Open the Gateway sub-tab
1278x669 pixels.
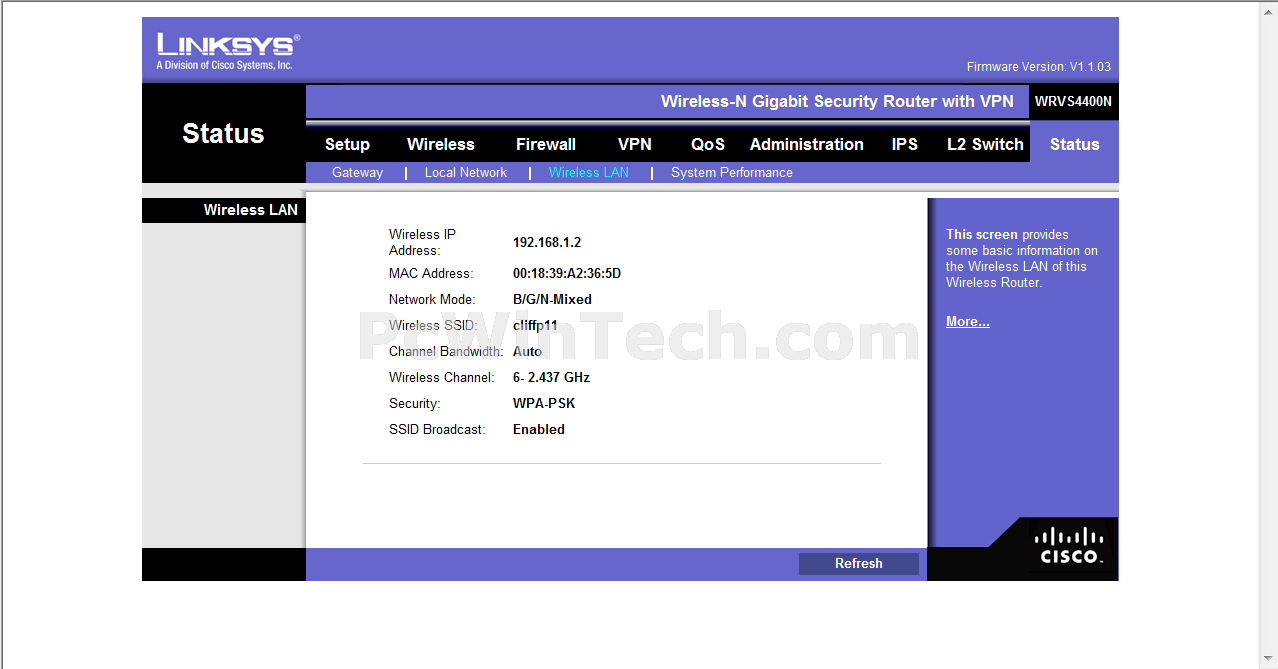357,172
